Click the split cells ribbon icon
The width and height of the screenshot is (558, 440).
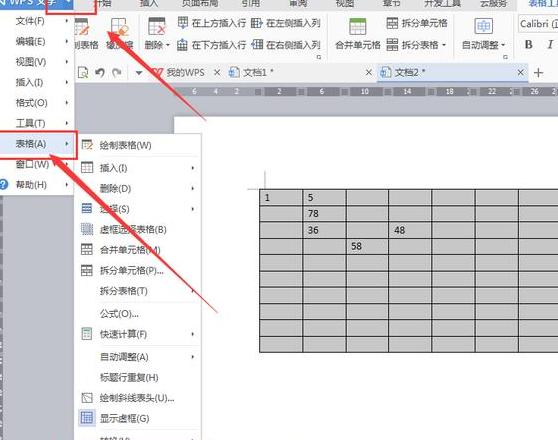[x=392, y=23]
